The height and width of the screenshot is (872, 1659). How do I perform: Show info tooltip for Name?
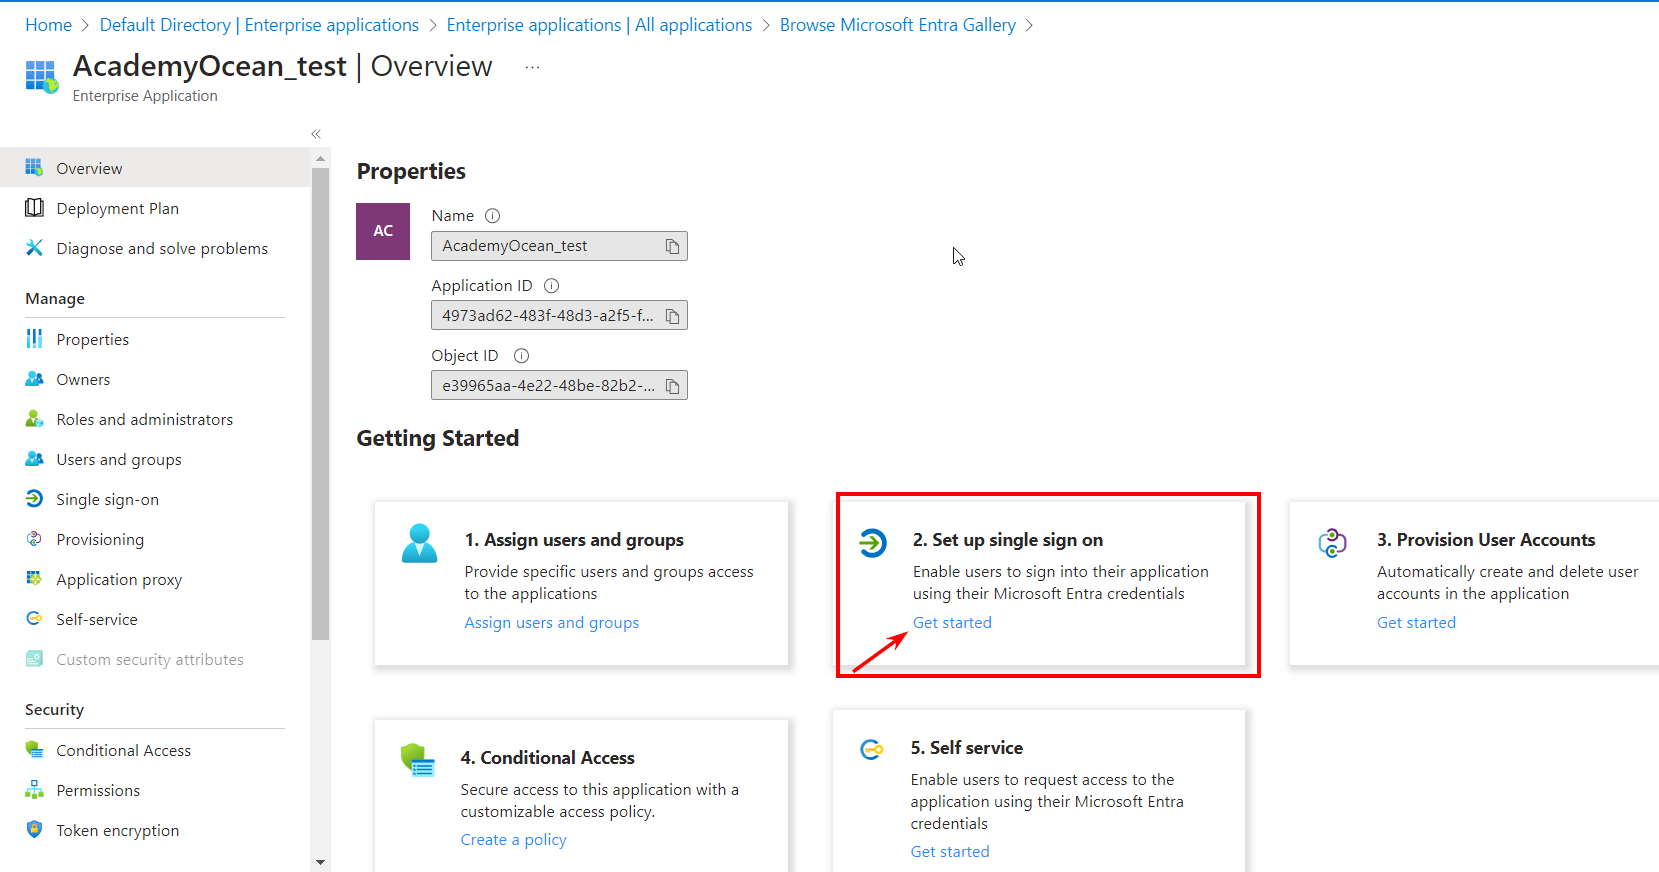pyautogui.click(x=492, y=216)
